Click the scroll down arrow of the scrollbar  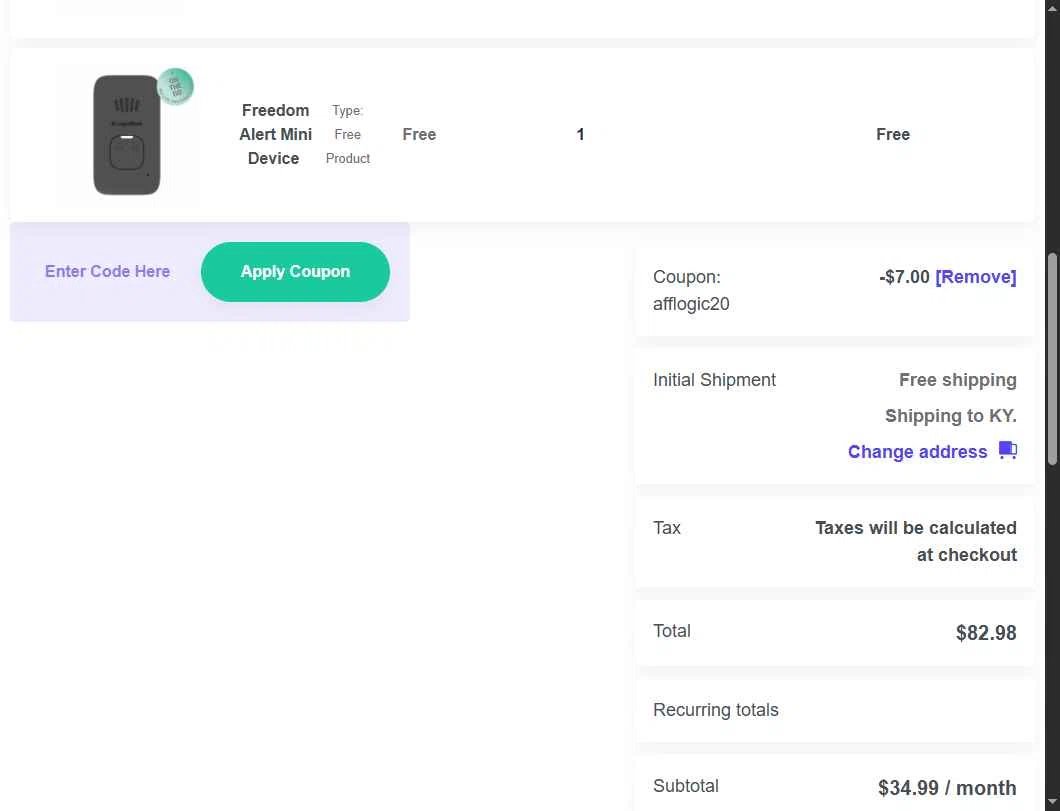(x=1052, y=803)
